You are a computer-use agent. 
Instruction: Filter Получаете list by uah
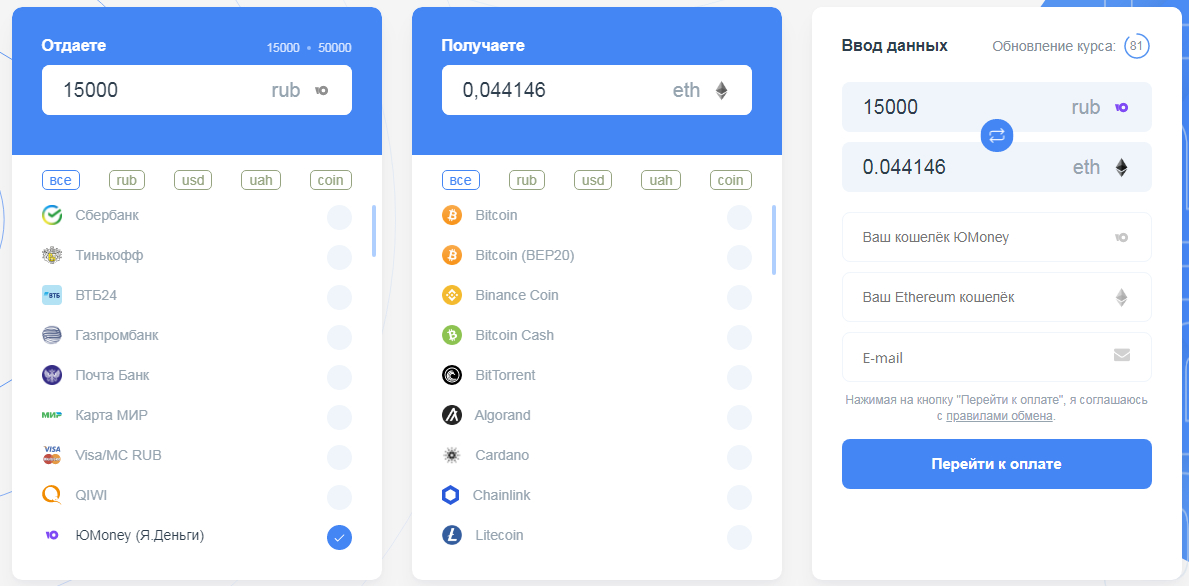point(661,180)
